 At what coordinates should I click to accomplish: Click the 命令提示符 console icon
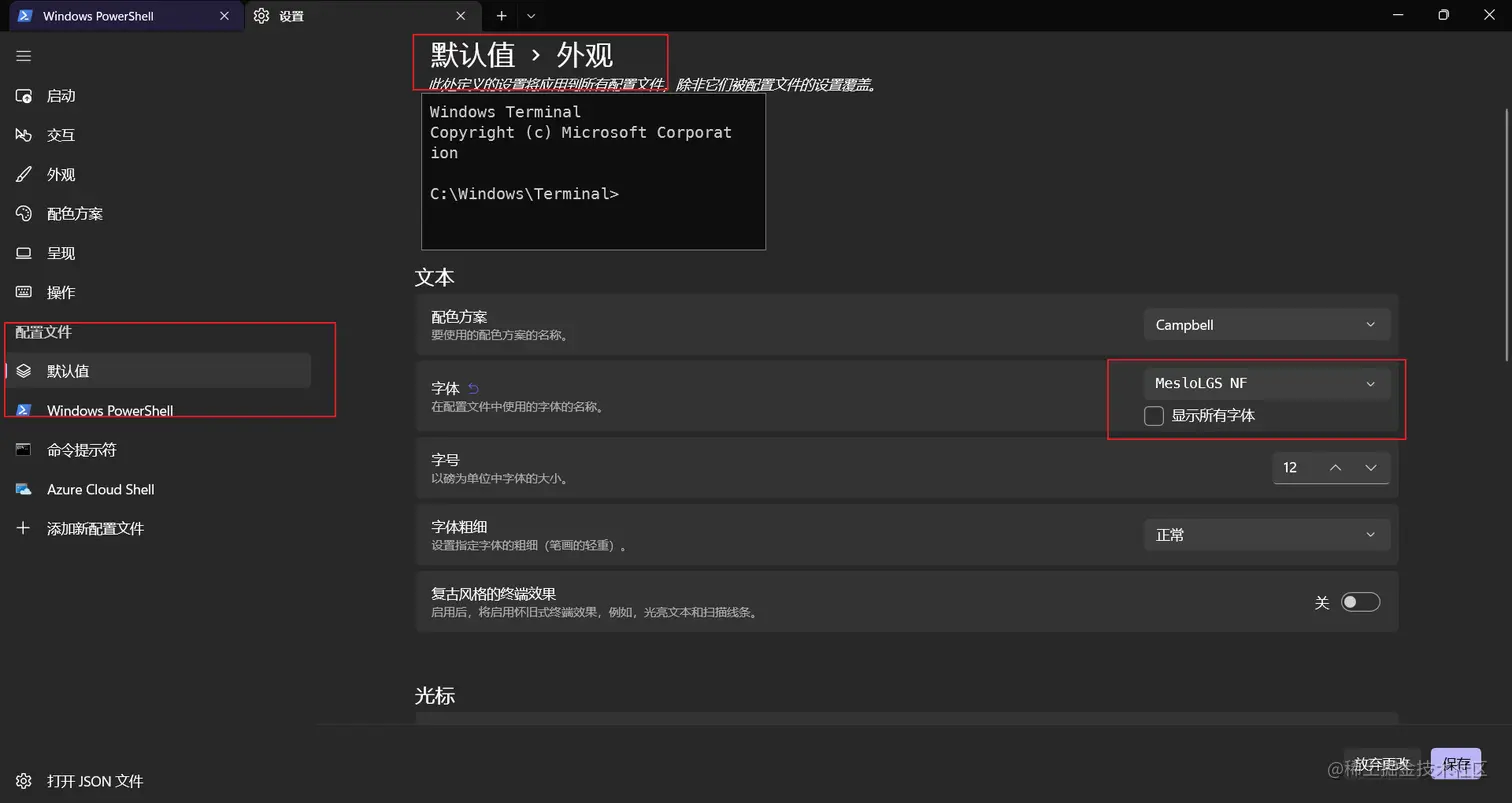pyautogui.click(x=24, y=450)
